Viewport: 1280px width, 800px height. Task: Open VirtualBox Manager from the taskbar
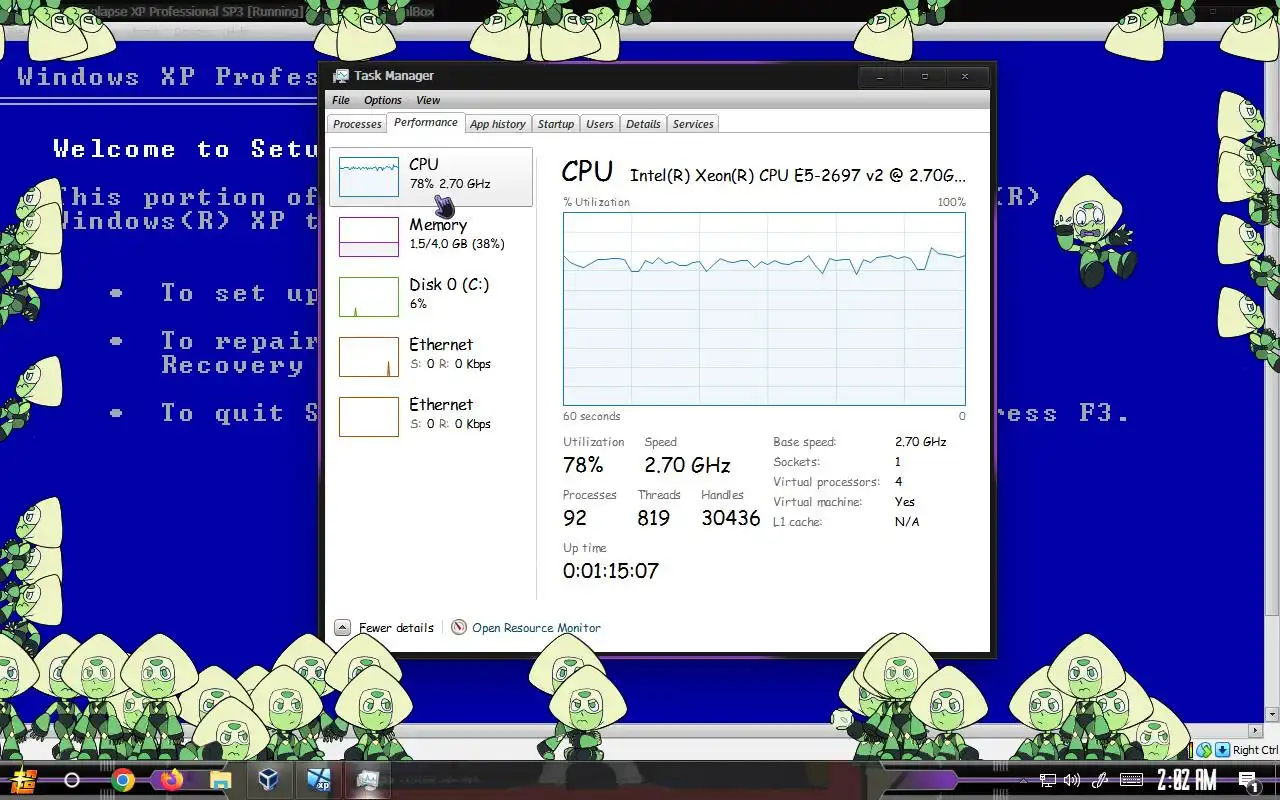[x=269, y=780]
